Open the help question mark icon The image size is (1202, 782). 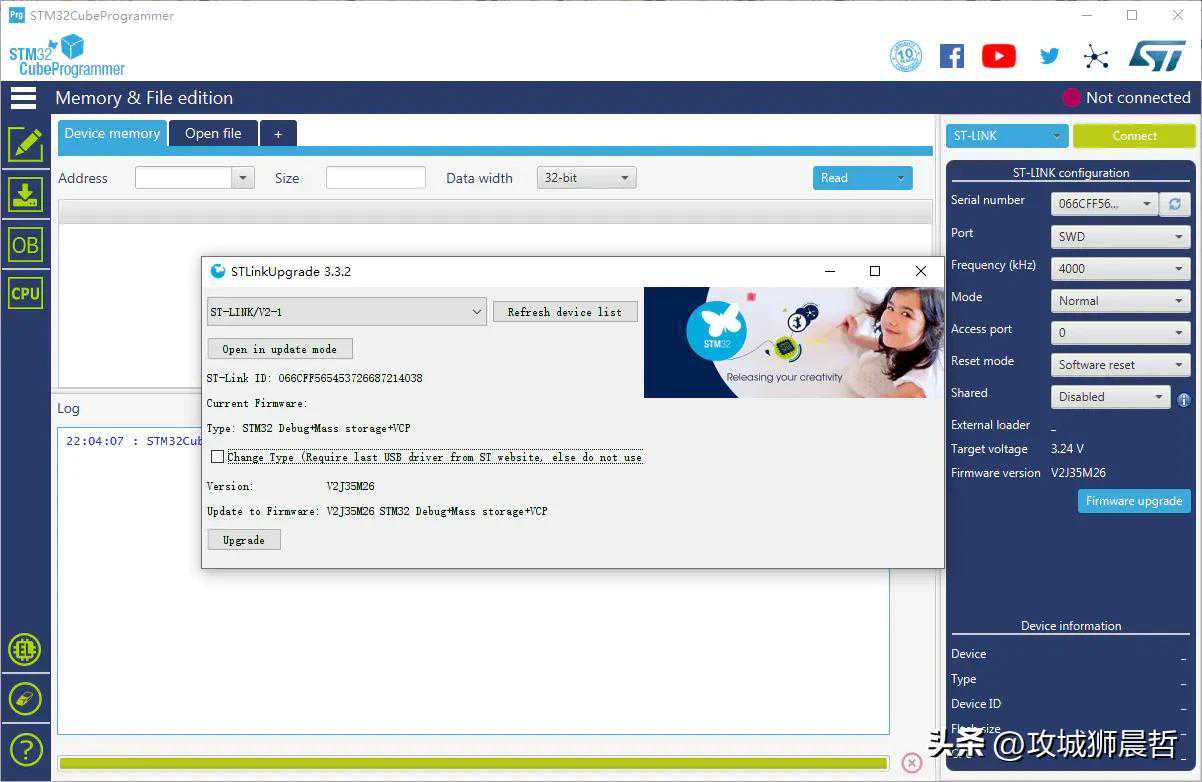click(25, 748)
